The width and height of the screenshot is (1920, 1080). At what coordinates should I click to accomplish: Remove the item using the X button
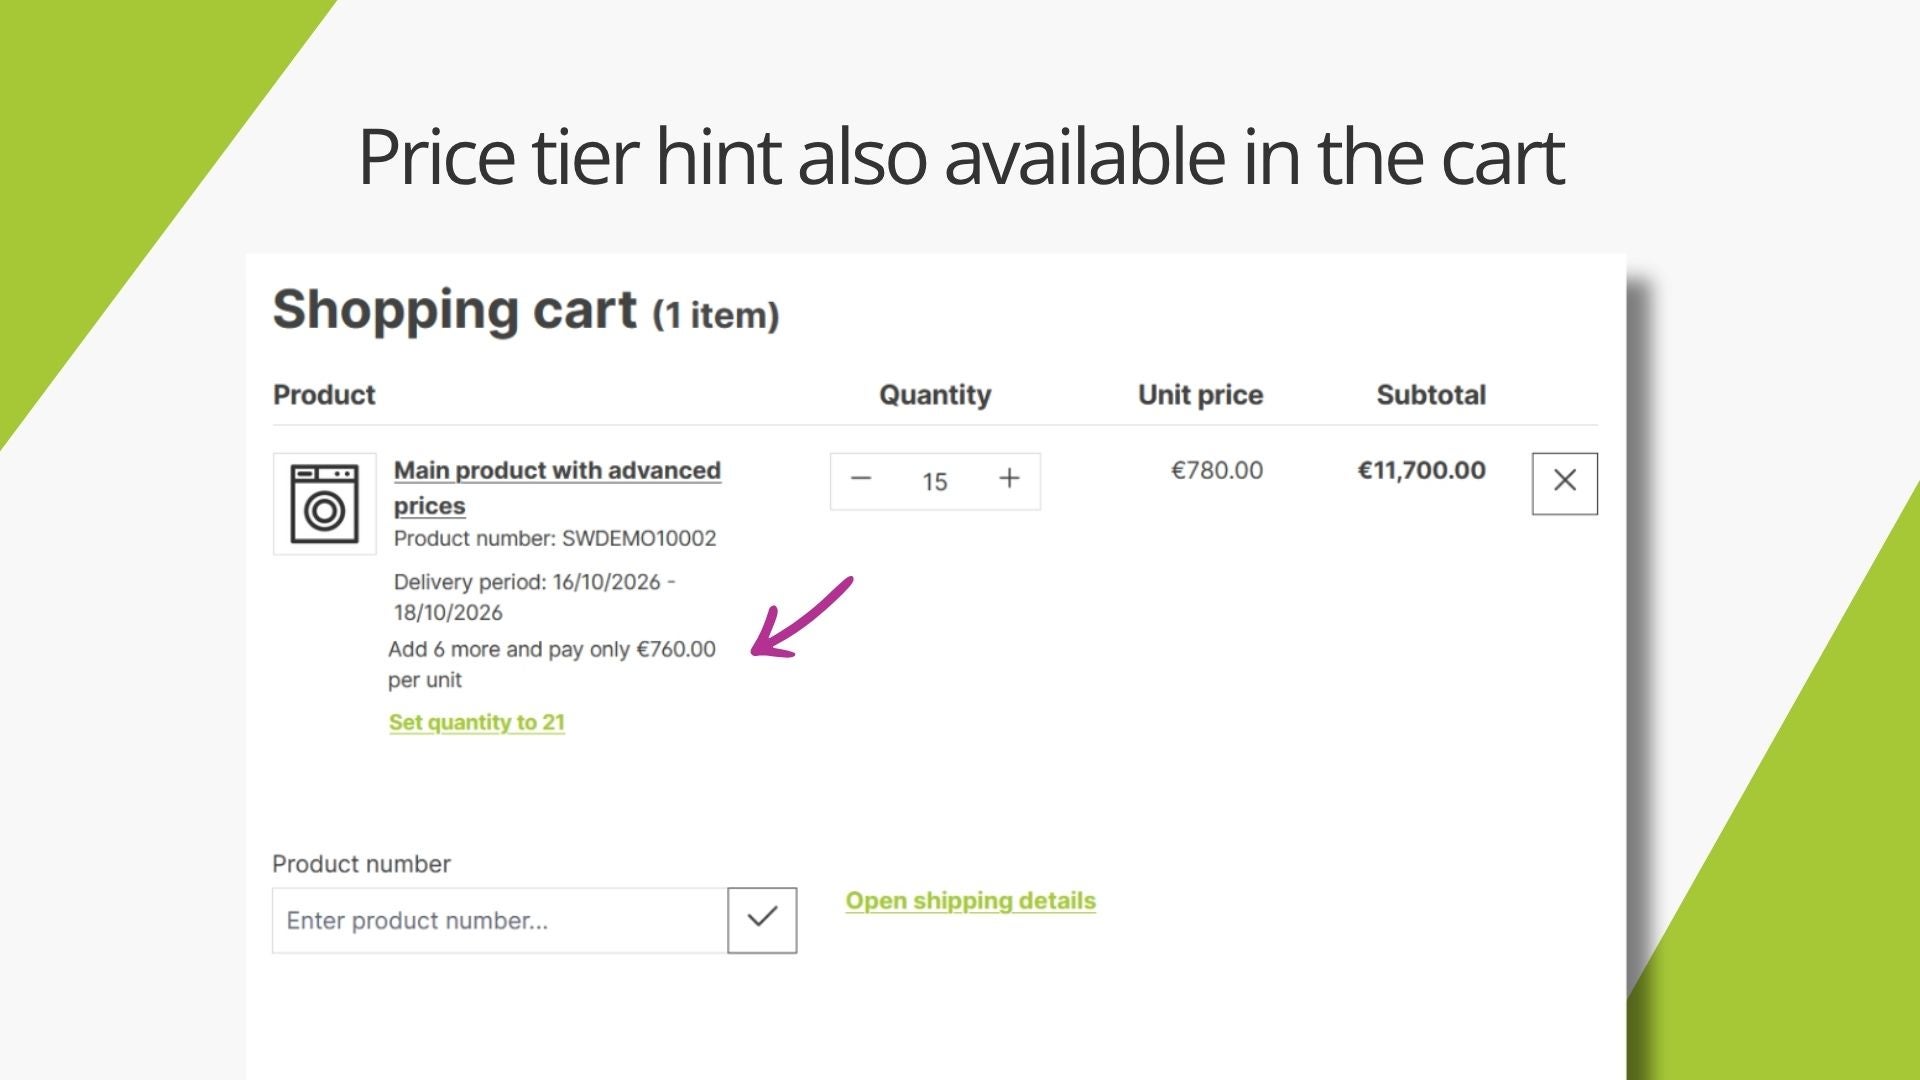pos(1564,483)
